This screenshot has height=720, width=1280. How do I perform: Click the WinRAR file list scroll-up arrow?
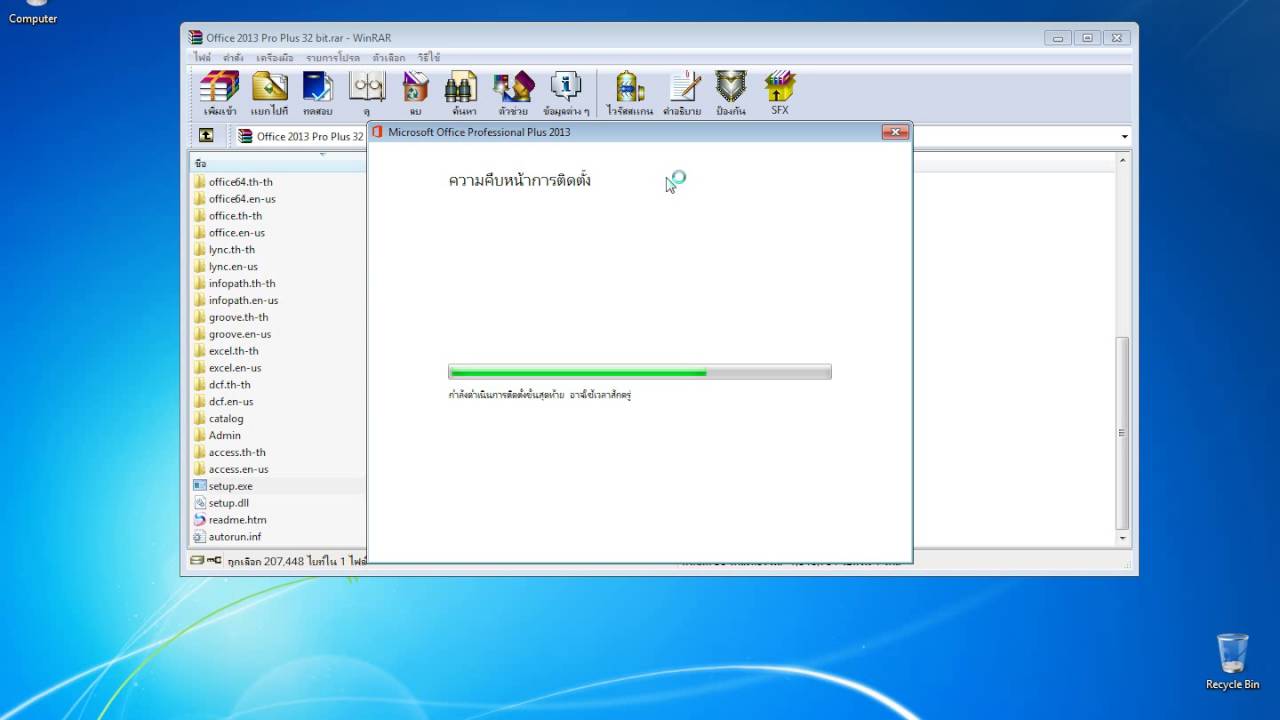click(1123, 161)
